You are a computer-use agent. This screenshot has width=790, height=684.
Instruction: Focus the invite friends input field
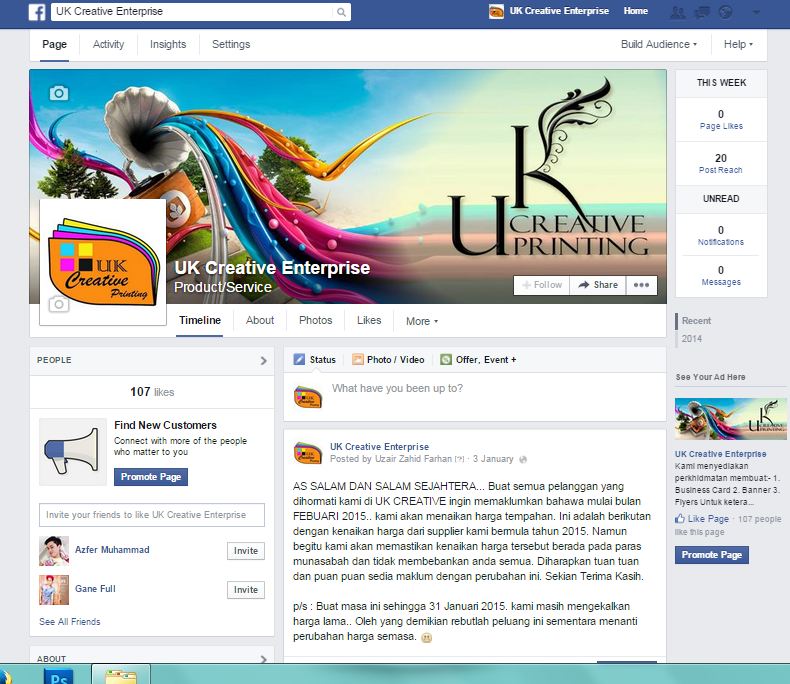point(152,515)
